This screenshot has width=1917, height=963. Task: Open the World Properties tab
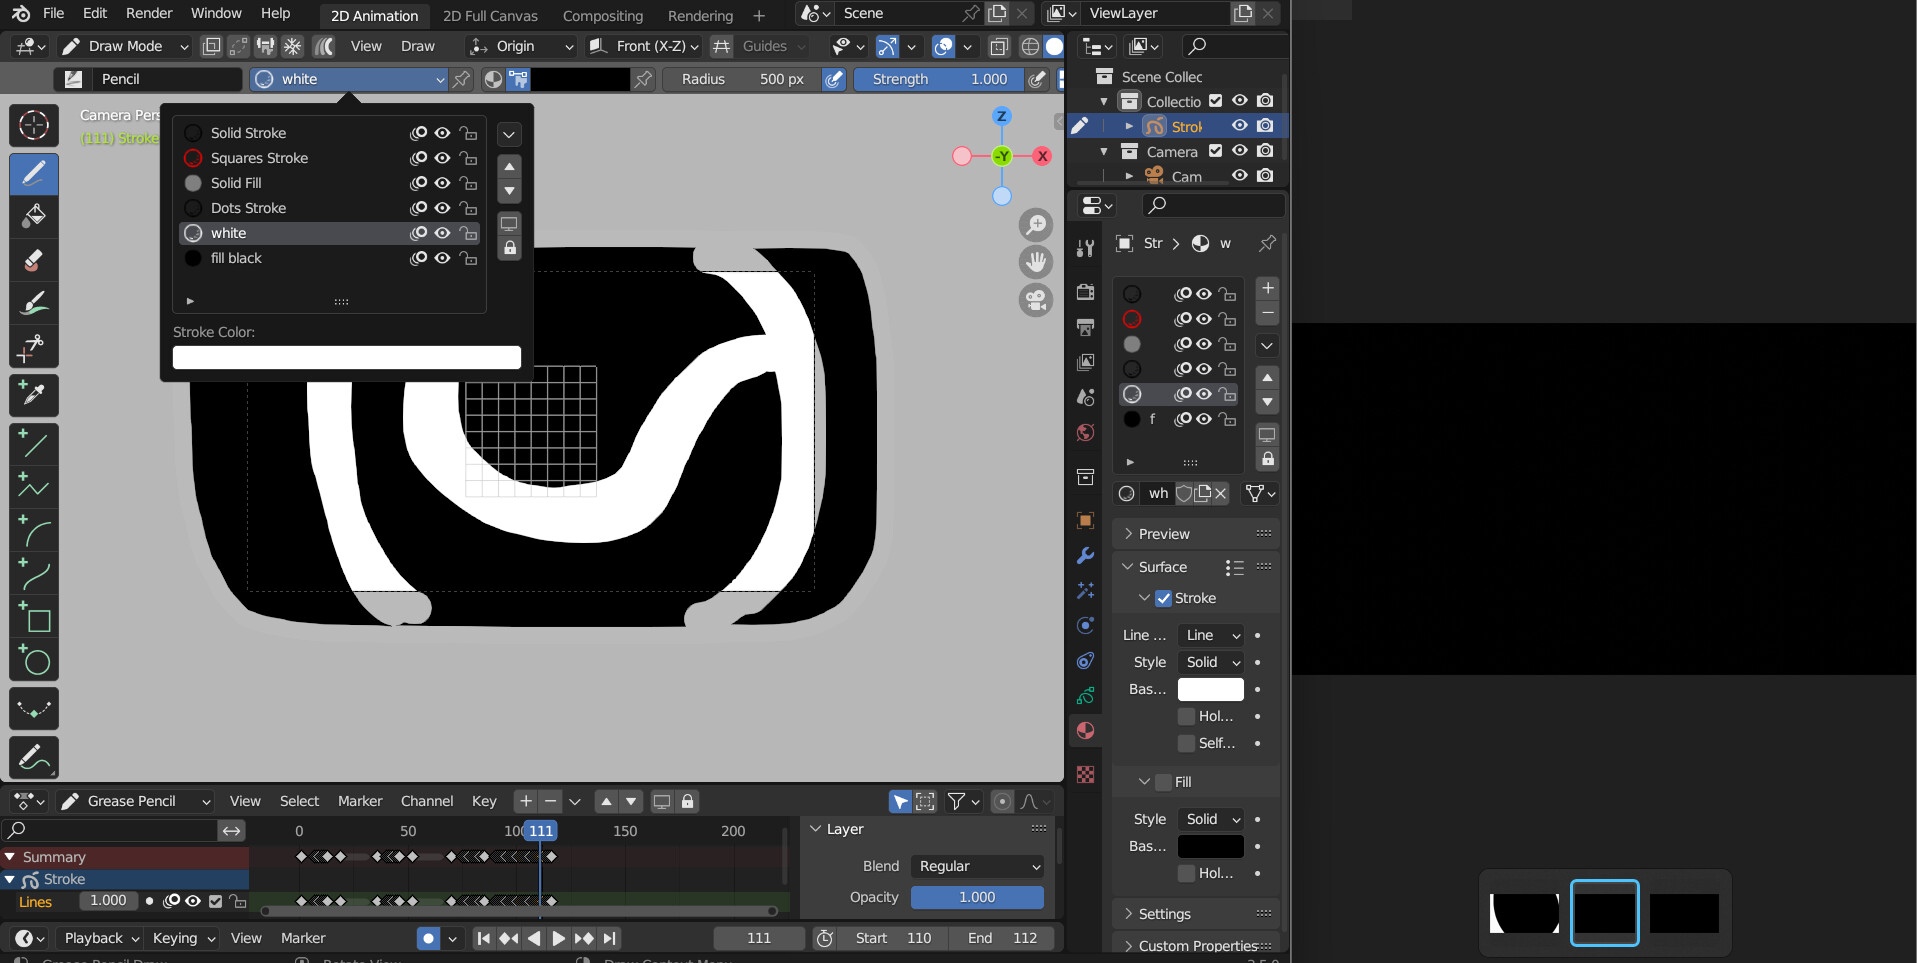click(1085, 433)
